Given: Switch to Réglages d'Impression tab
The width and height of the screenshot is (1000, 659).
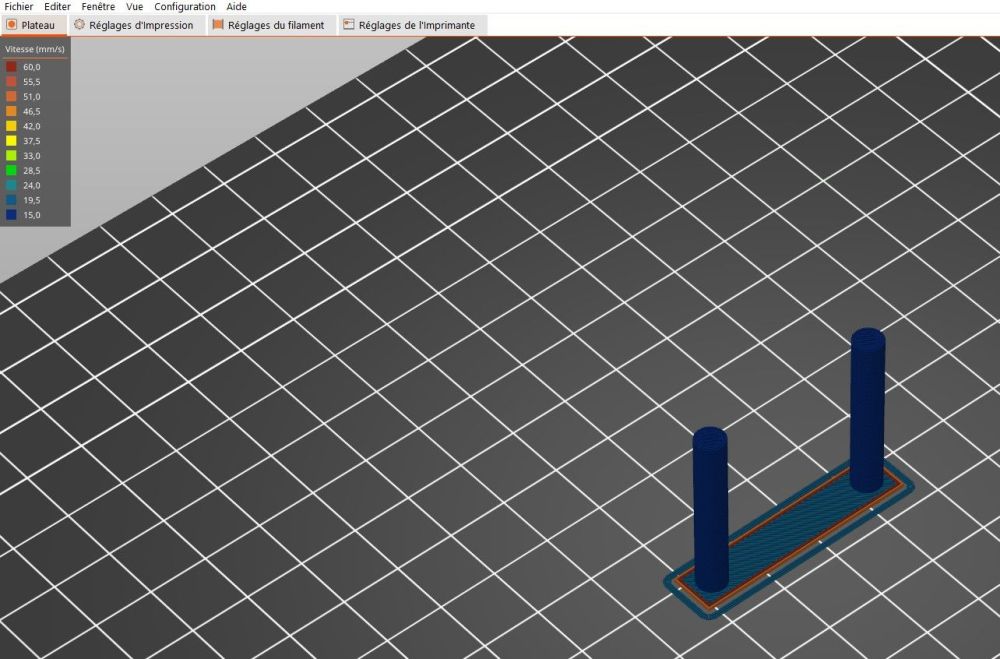Looking at the screenshot, I should coord(135,26).
